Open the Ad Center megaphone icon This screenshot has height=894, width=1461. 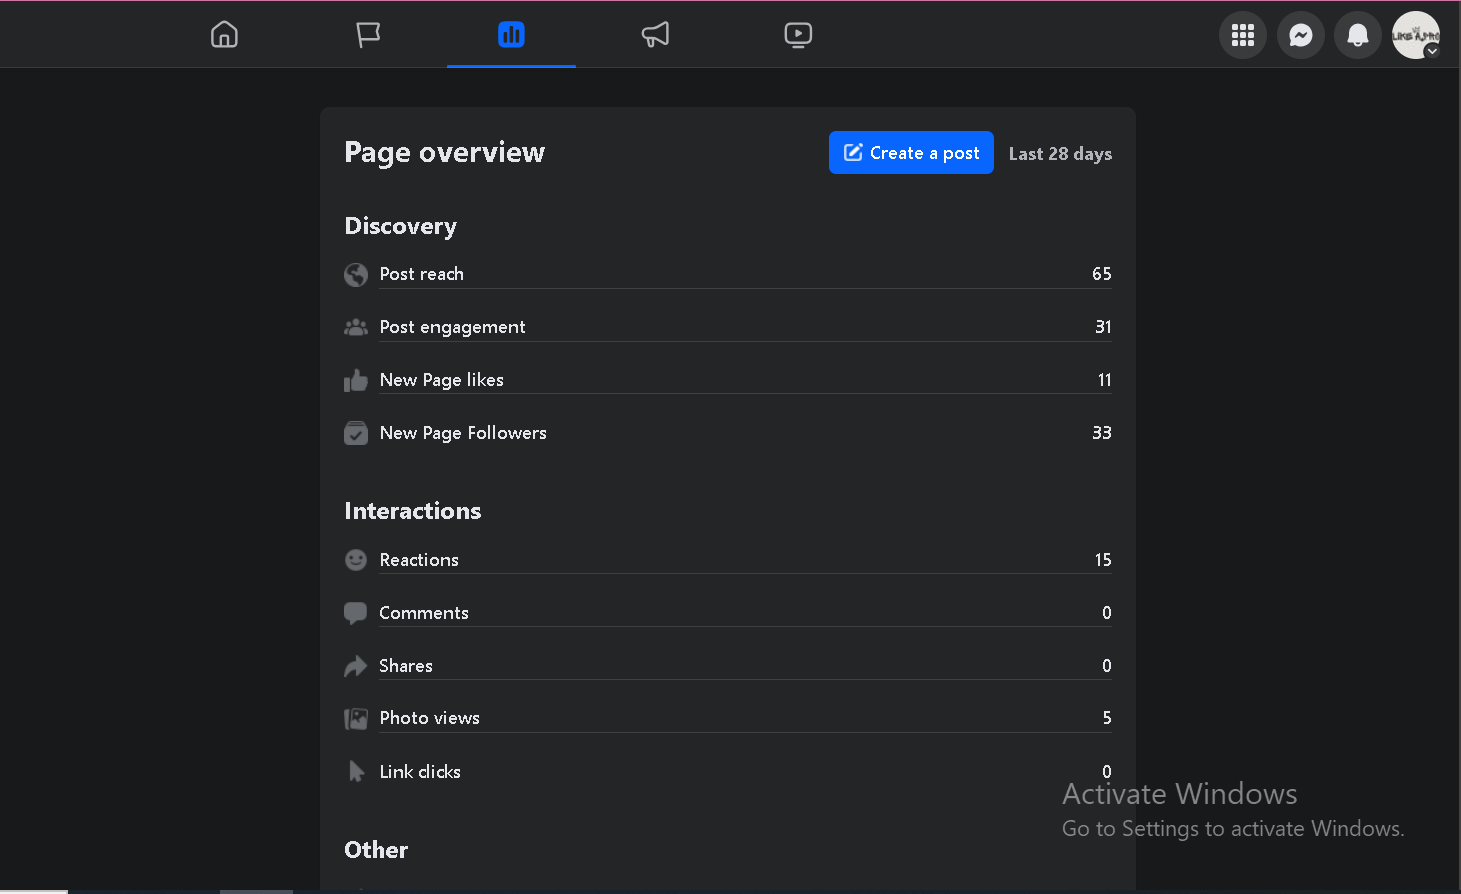[x=655, y=35]
